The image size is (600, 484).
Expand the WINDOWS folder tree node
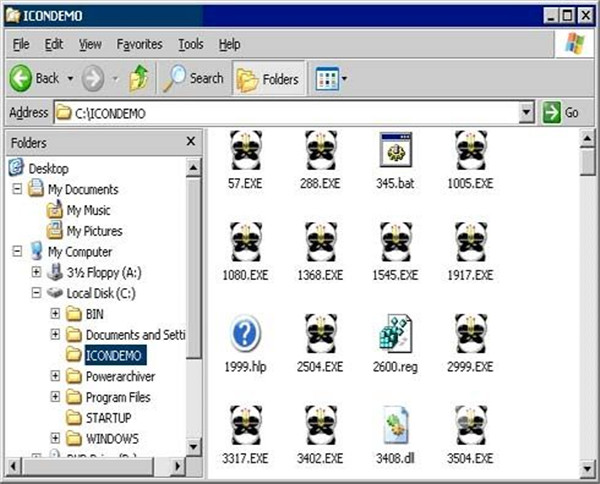(x=56, y=438)
